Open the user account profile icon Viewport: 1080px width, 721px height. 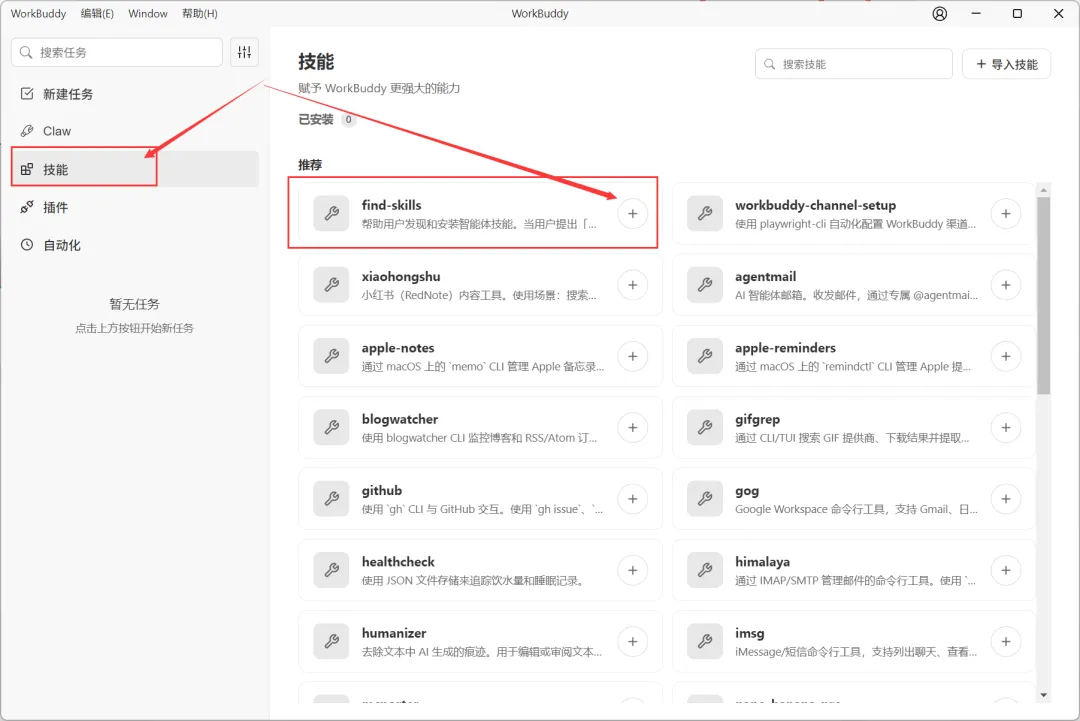tap(939, 14)
